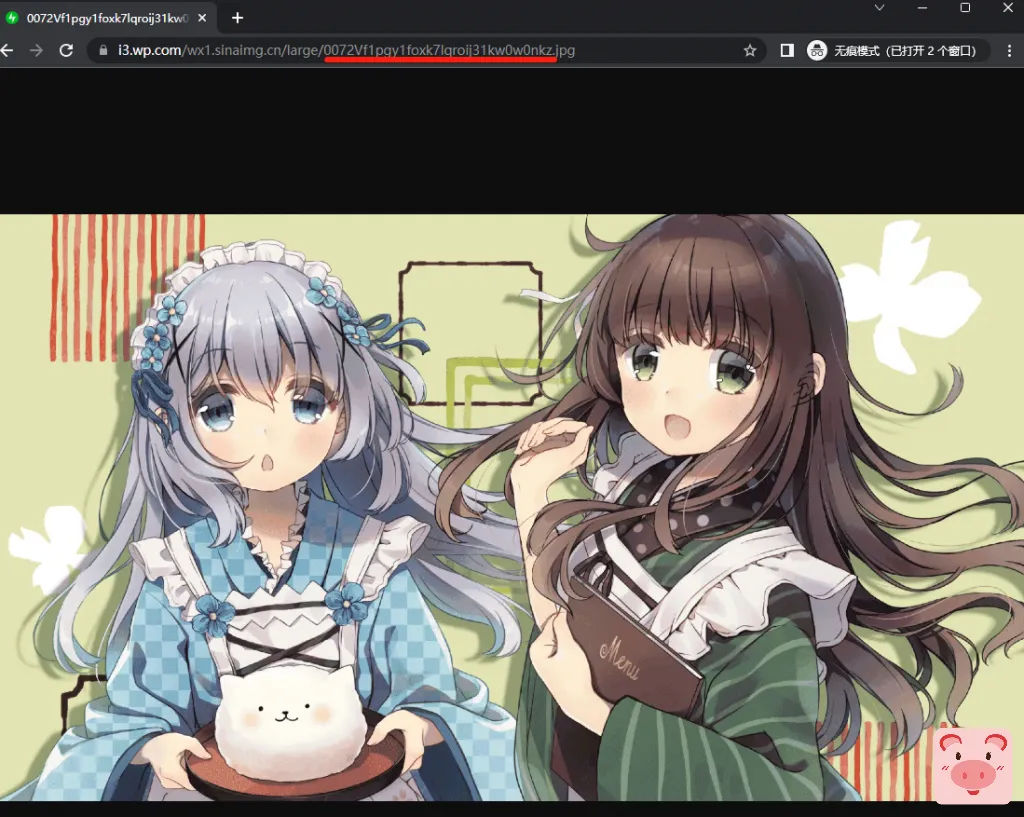Minimize the browser window
This screenshot has width=1024, height=817.
coord(922,8)
